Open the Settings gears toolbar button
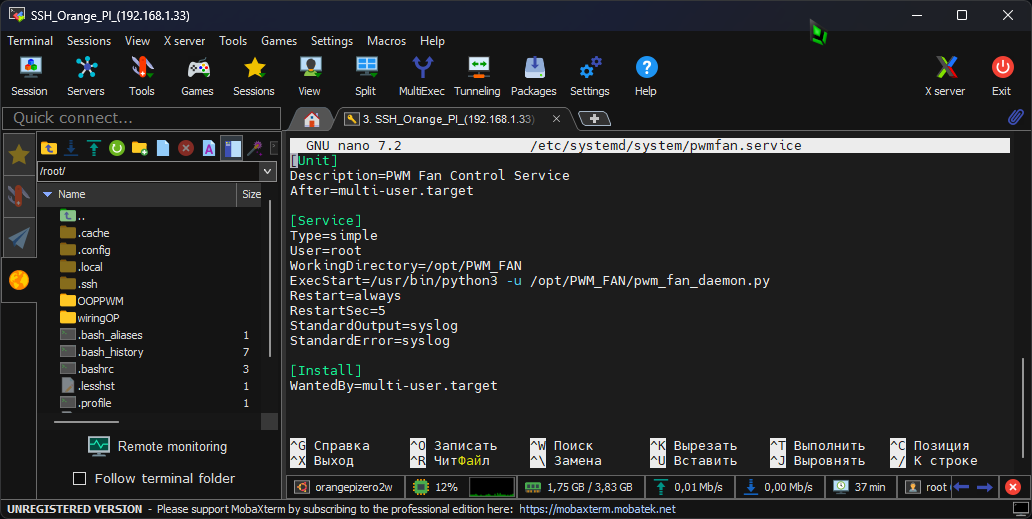1032x519 pixels. click(590, 76)
